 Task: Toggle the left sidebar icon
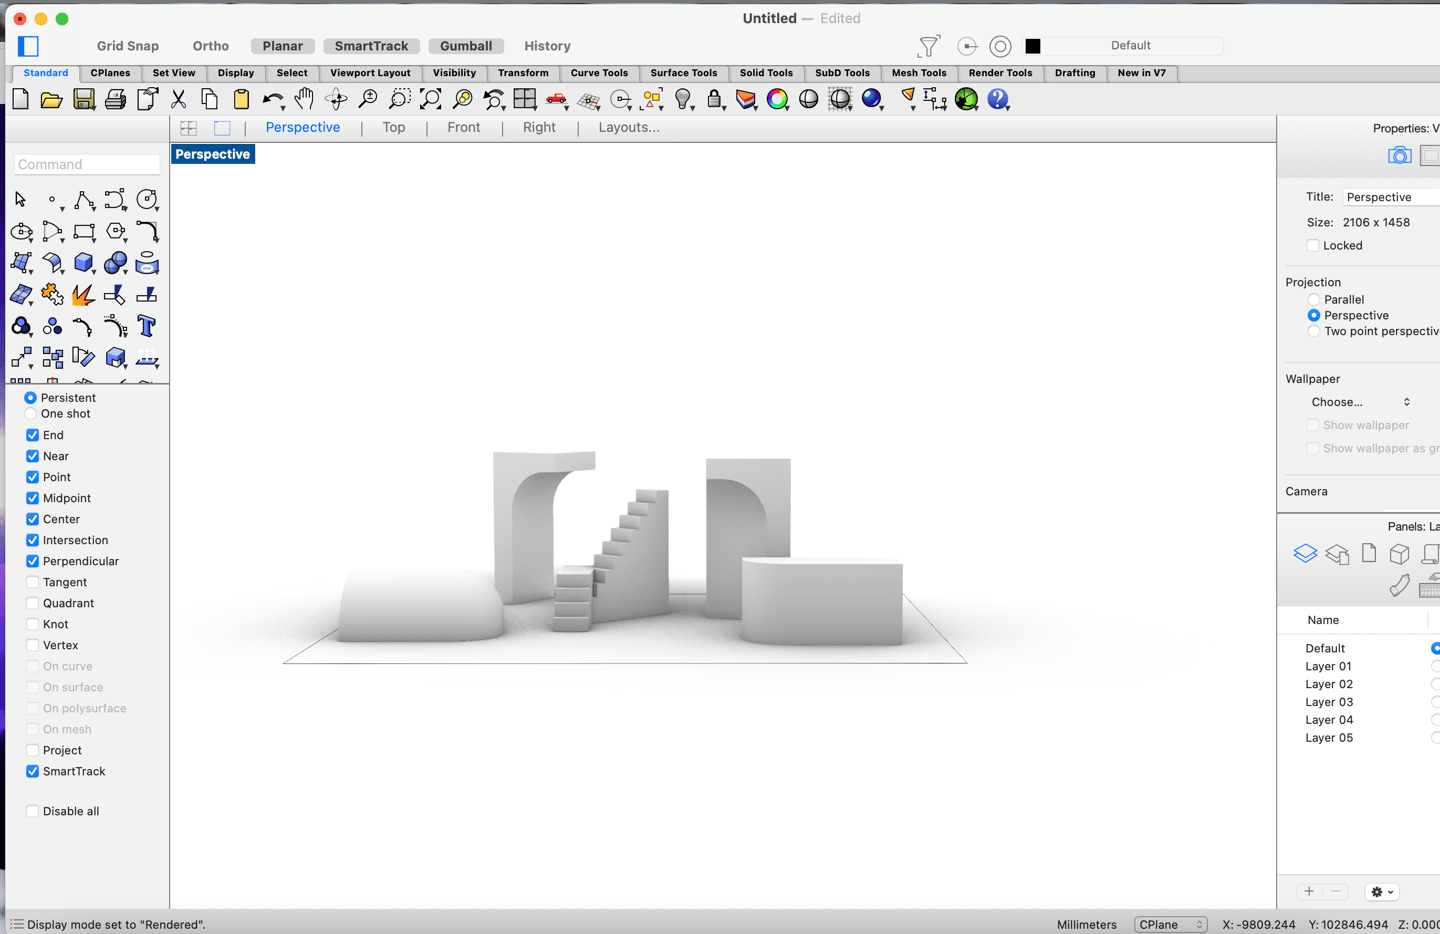point(28,46)
